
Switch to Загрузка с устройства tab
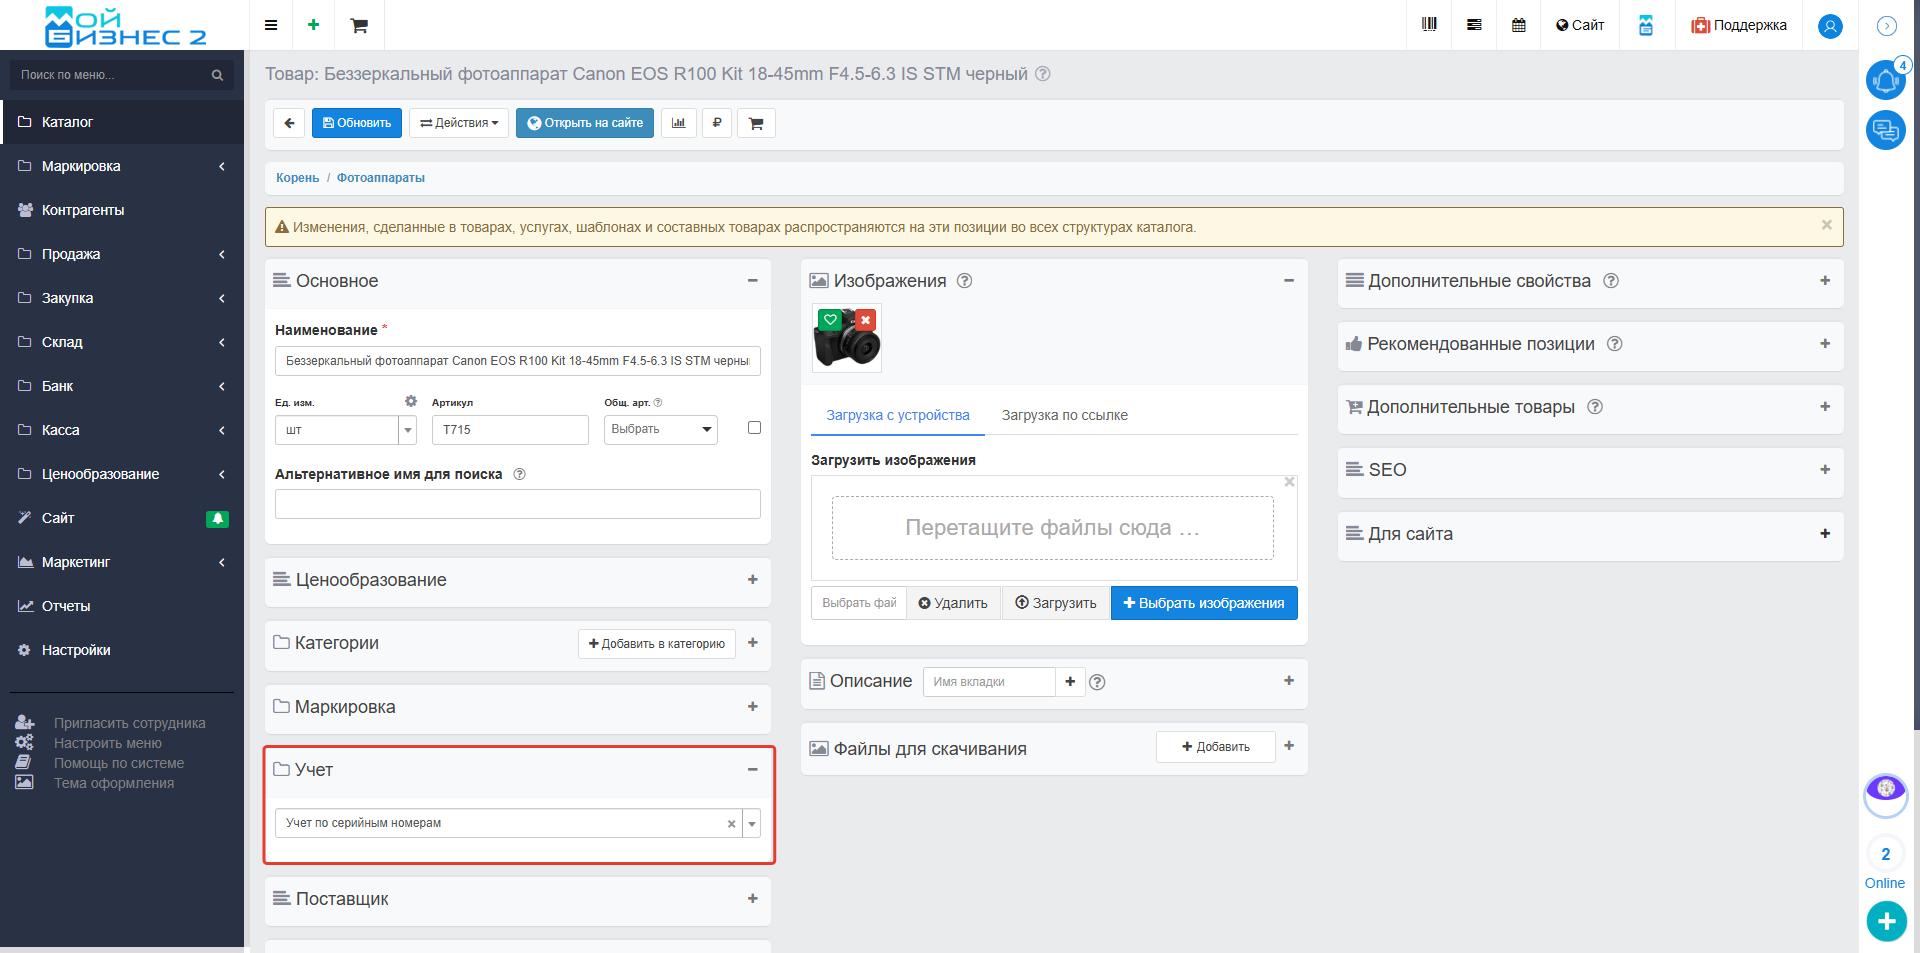click(897, 415)
